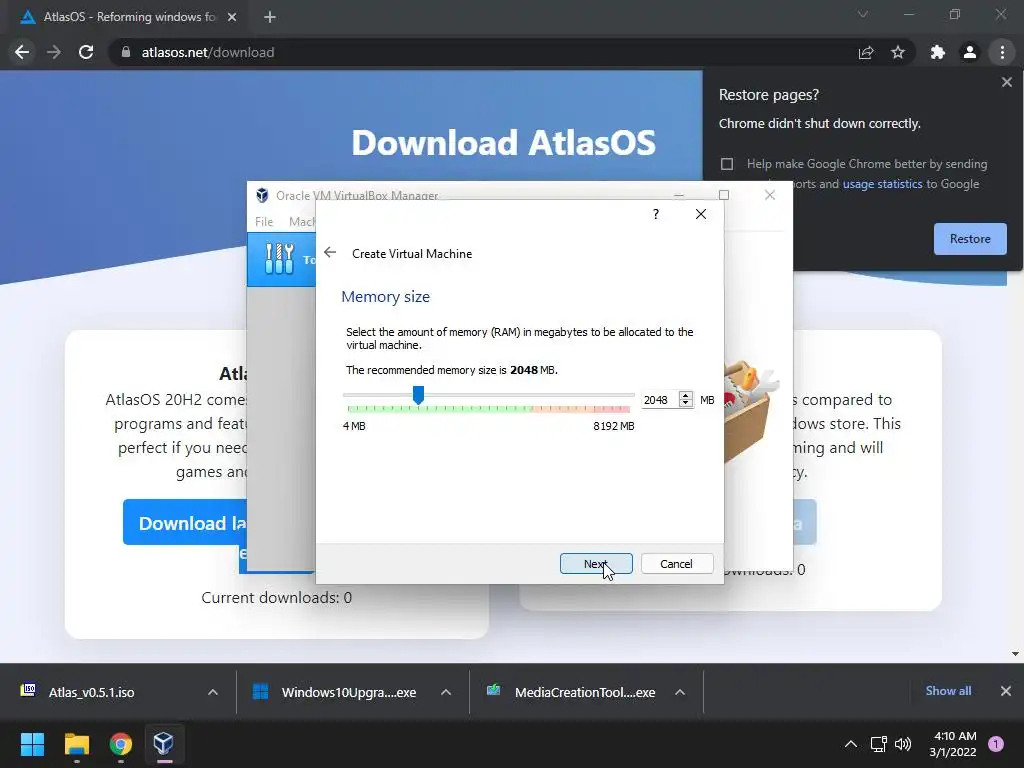Expand Atlas_v0.5.1.iso download options
1024x768 pixels.
213,692
